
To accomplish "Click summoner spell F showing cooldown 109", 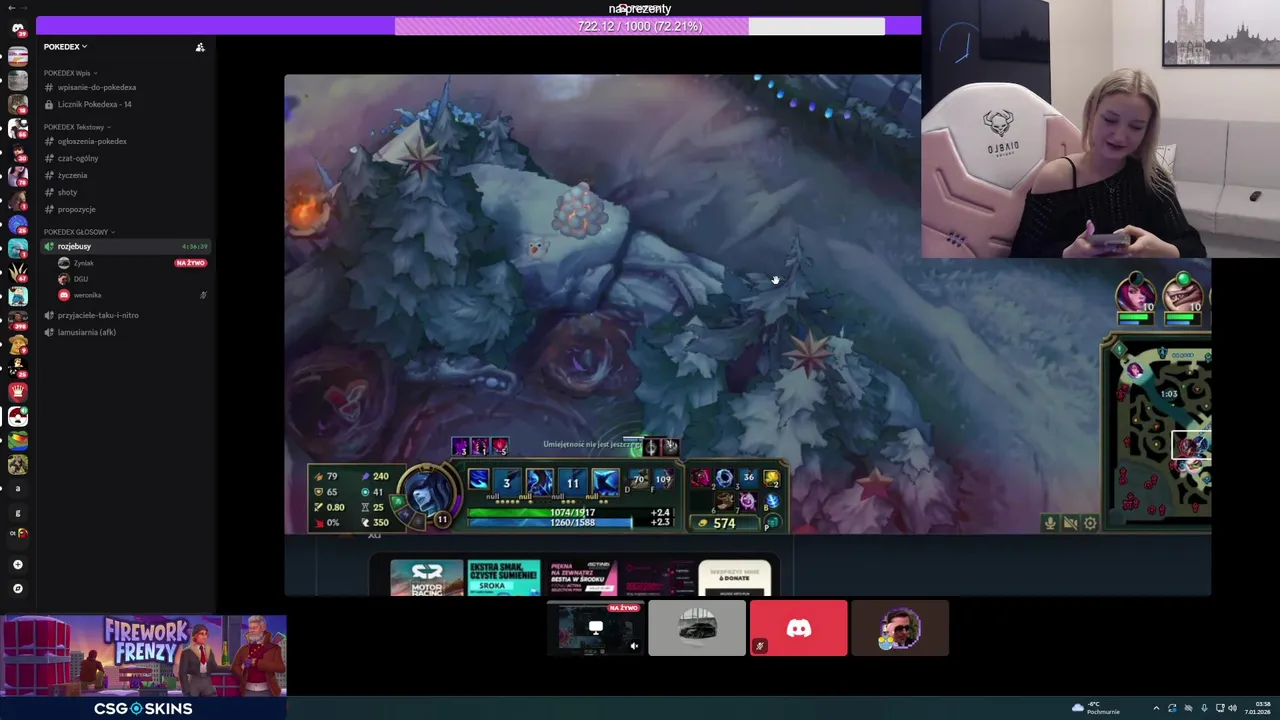I will click(662, 480).
